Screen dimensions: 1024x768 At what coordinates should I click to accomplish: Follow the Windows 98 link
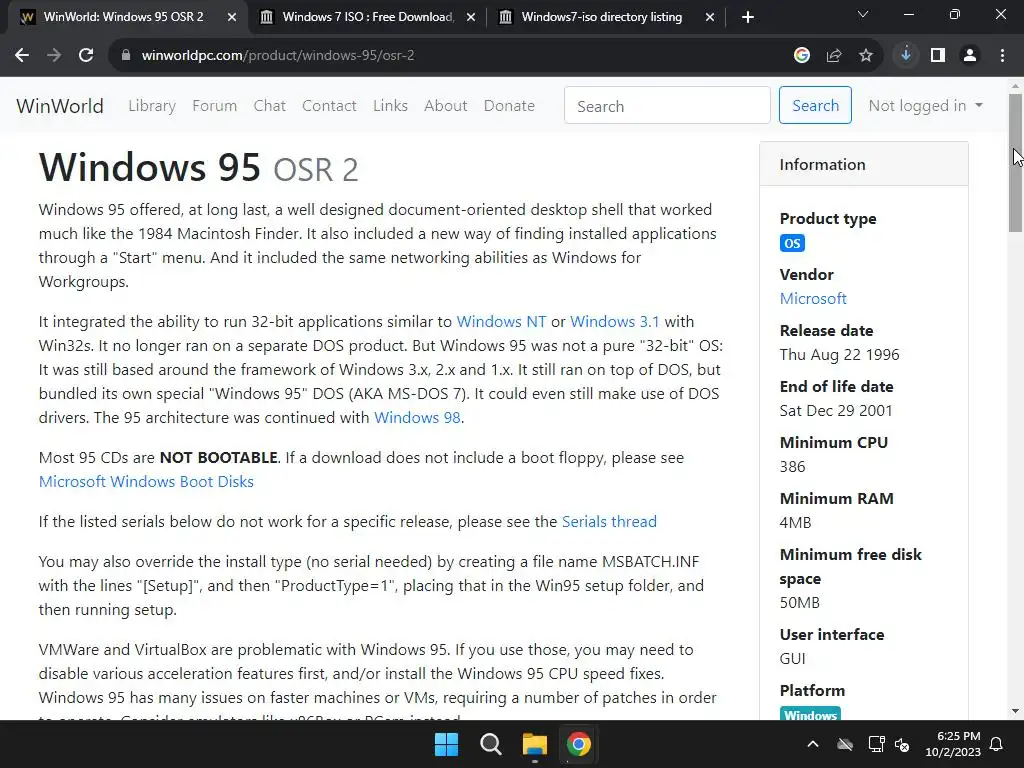[x=417, y=418]
